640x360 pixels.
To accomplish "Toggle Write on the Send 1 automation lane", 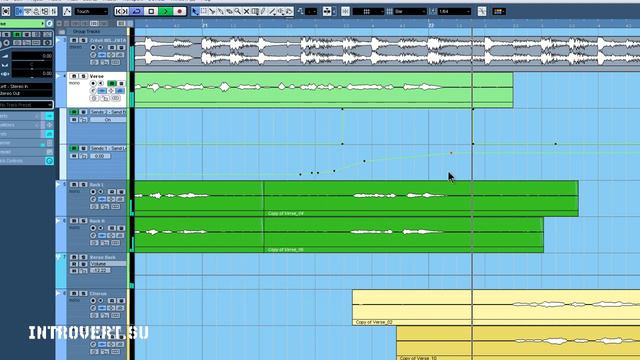I will click(83, 148).
